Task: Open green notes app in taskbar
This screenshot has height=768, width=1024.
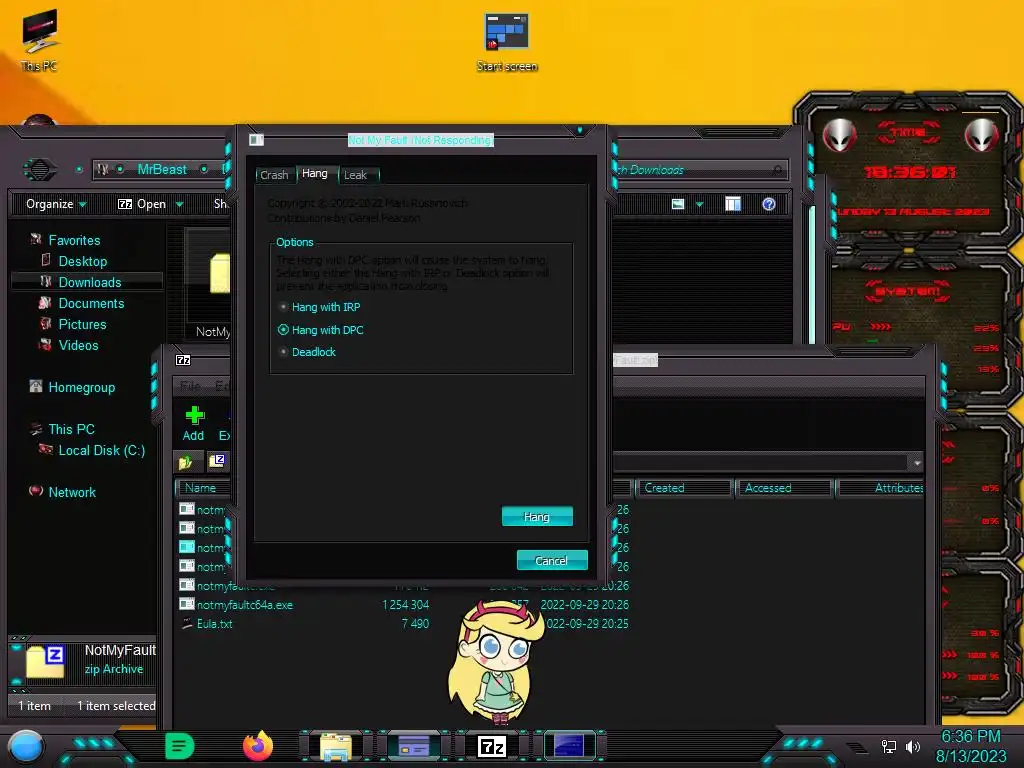Action: click(x=180, y=746)
